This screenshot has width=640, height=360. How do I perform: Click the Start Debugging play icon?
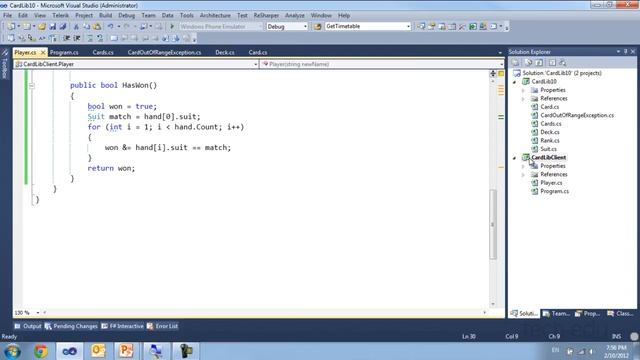coord(172,27)
